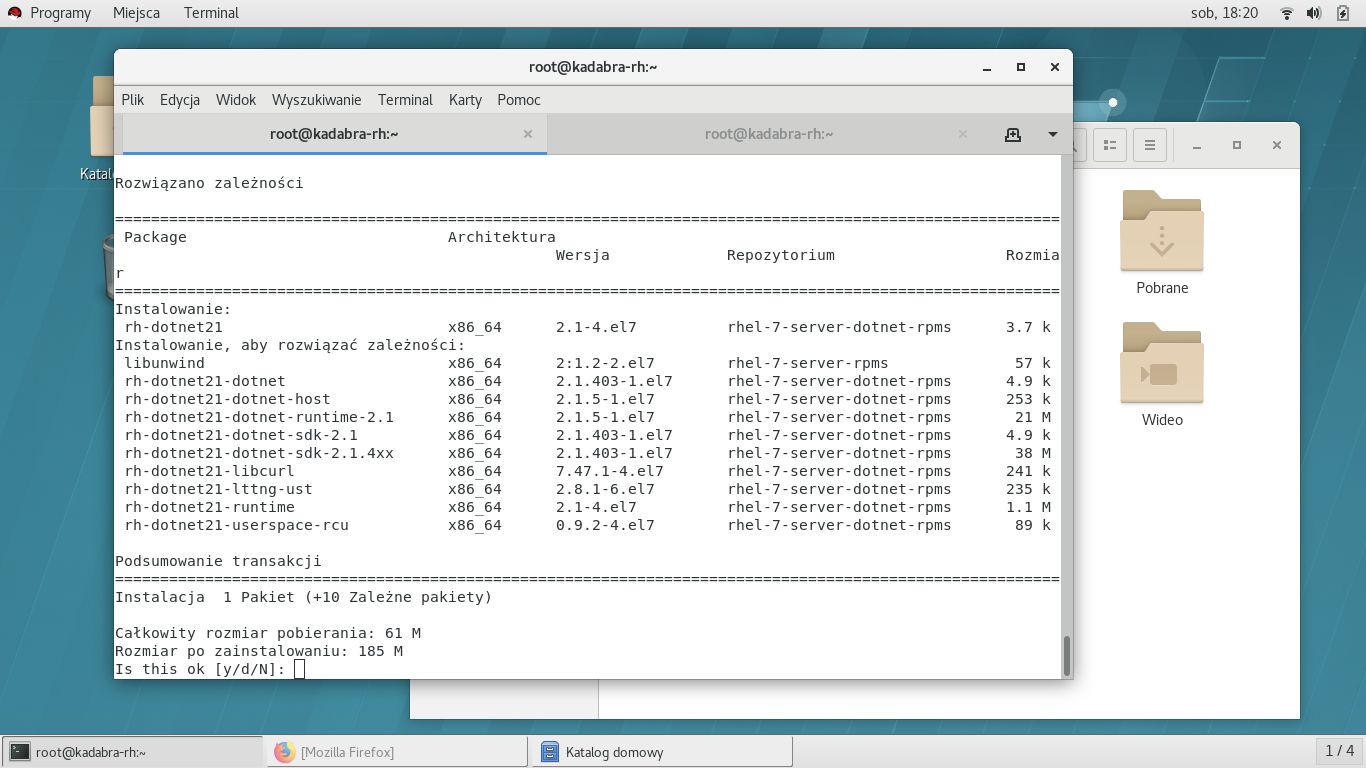Click the size value '253 k'
This screenshot has width=1366, height=768.
point(1028,399)
